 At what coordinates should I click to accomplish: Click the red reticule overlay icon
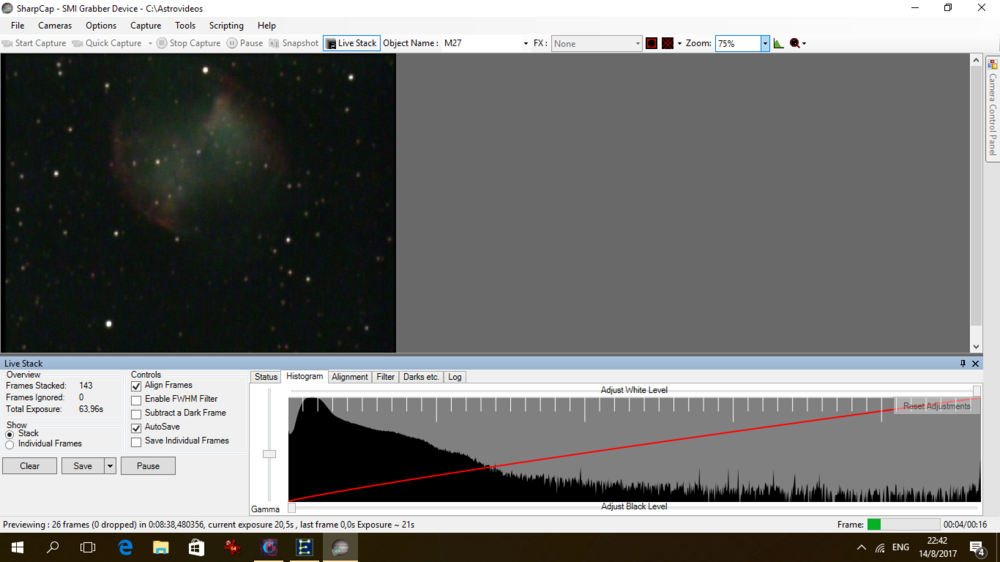point(651,43)
